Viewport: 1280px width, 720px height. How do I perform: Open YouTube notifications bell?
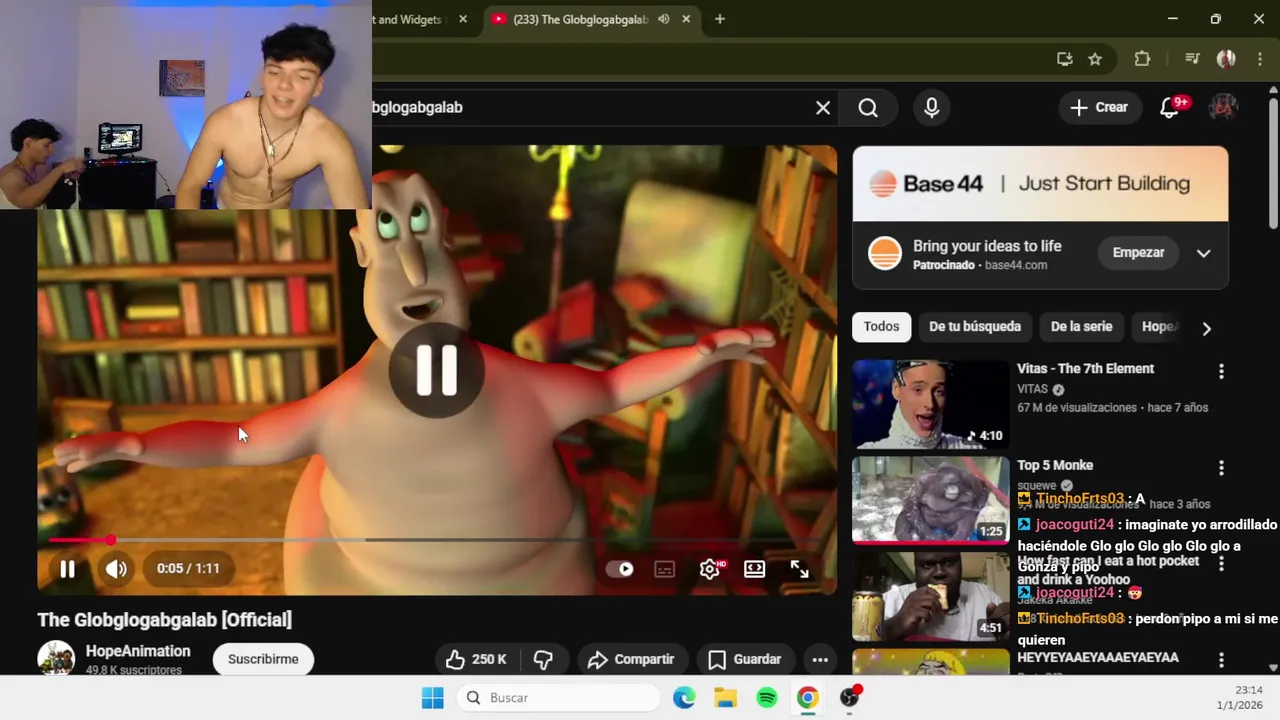(1169, 108)
